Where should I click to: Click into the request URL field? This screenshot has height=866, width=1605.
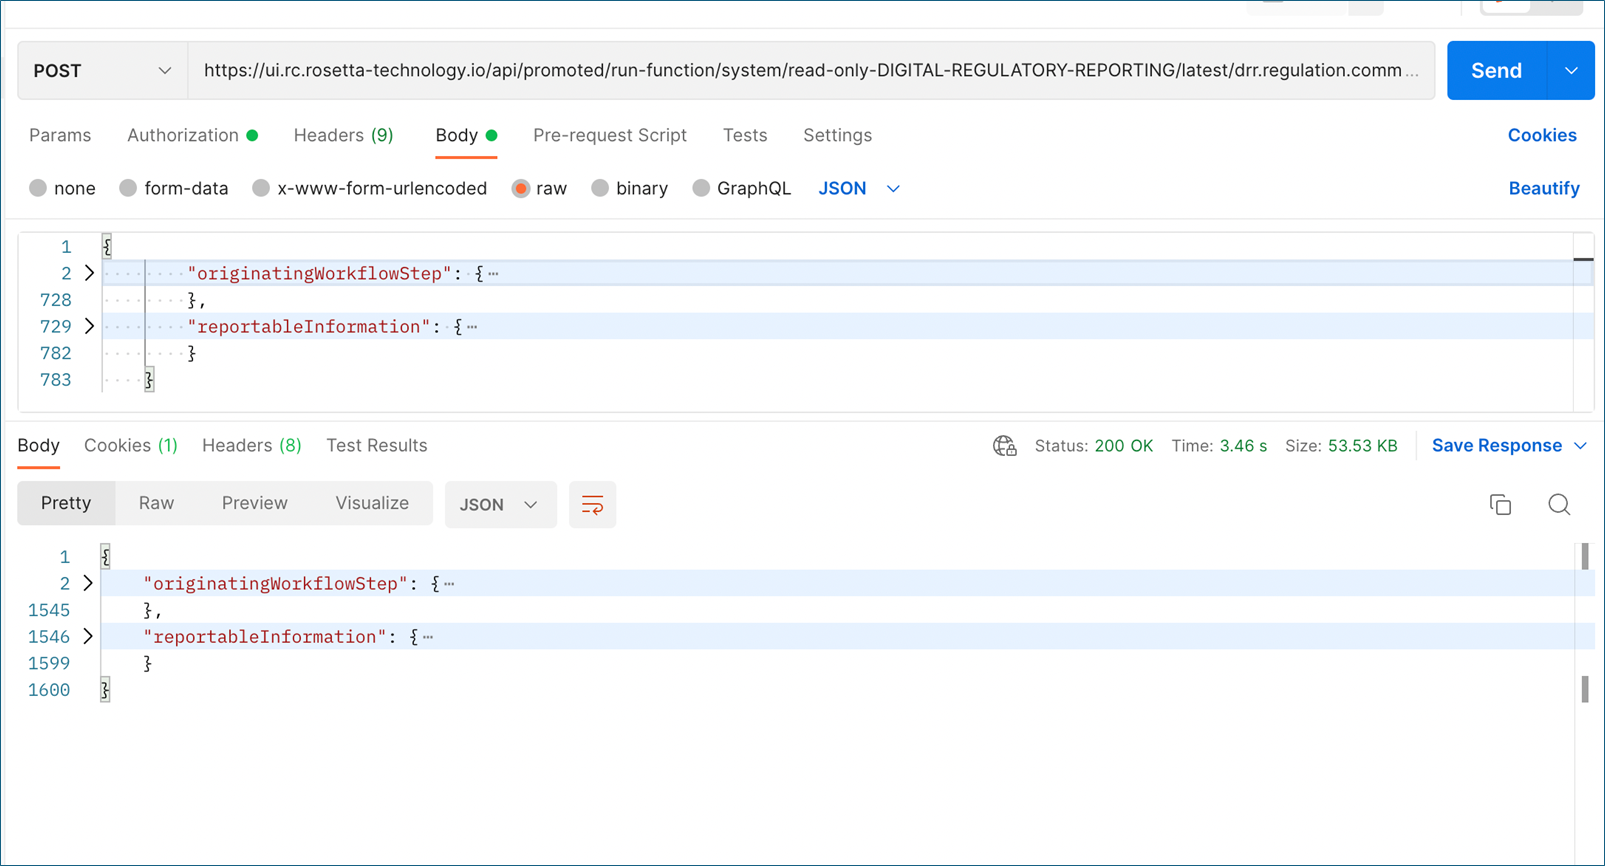811,71
